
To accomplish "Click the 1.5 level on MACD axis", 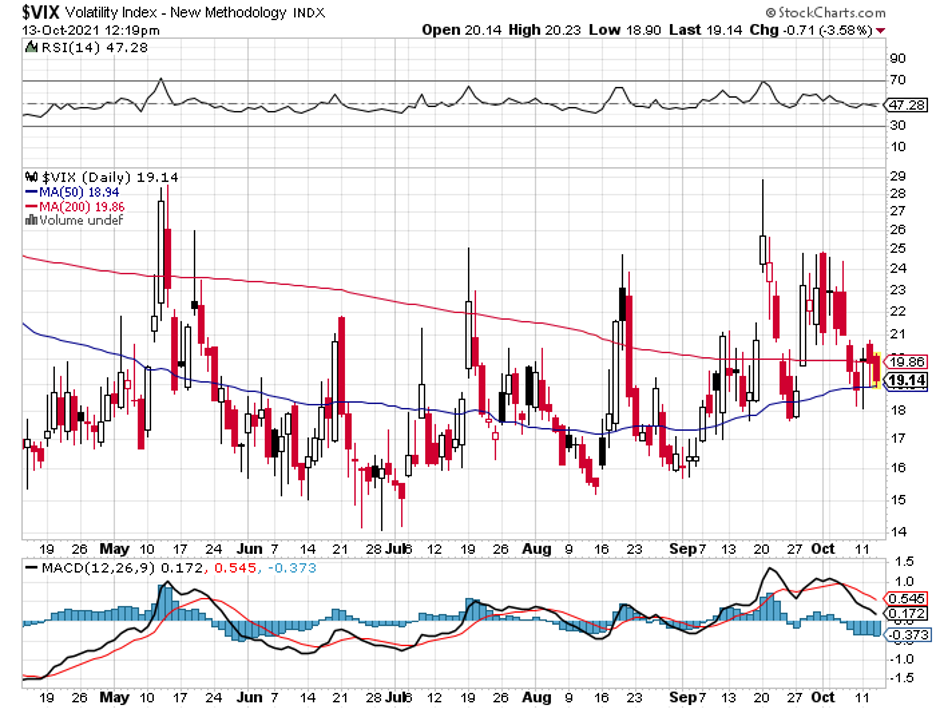I will click(x=905, y=561).
